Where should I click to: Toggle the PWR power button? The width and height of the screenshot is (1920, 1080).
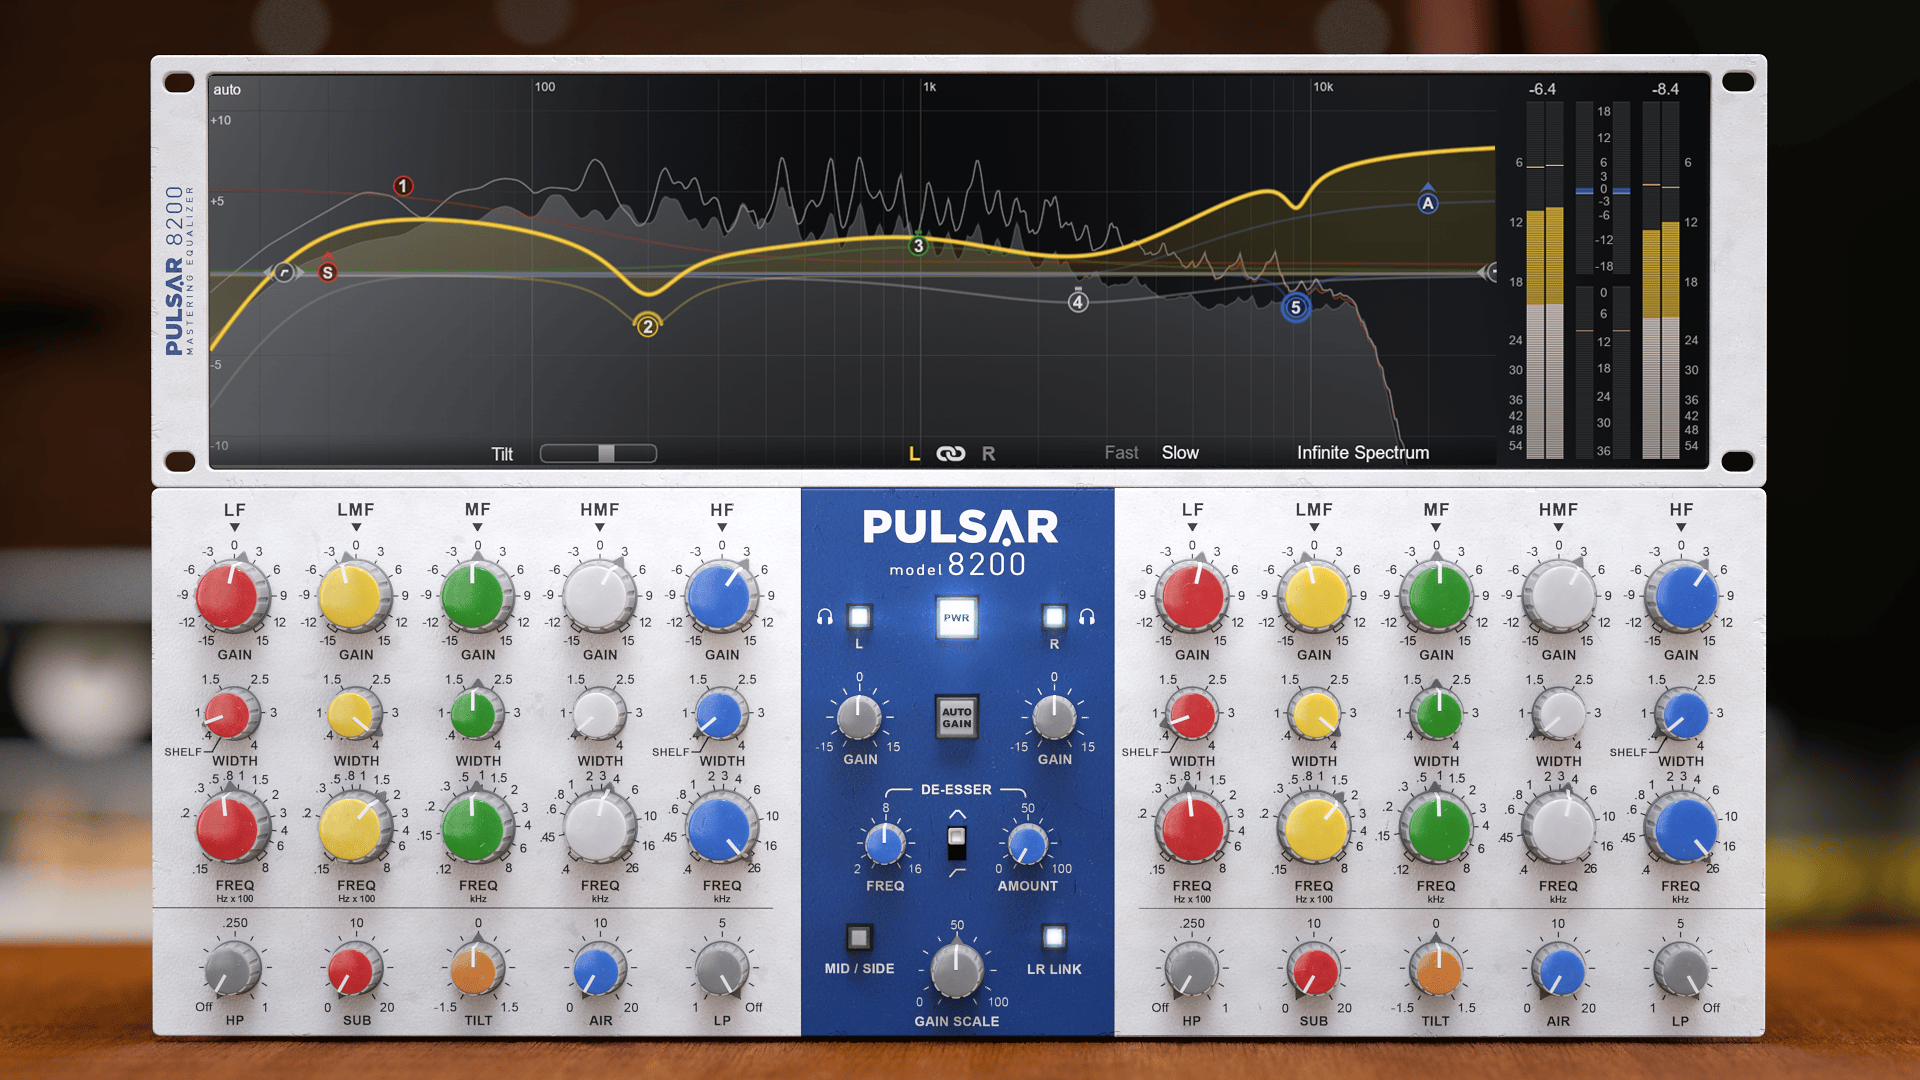pos(956,618)
